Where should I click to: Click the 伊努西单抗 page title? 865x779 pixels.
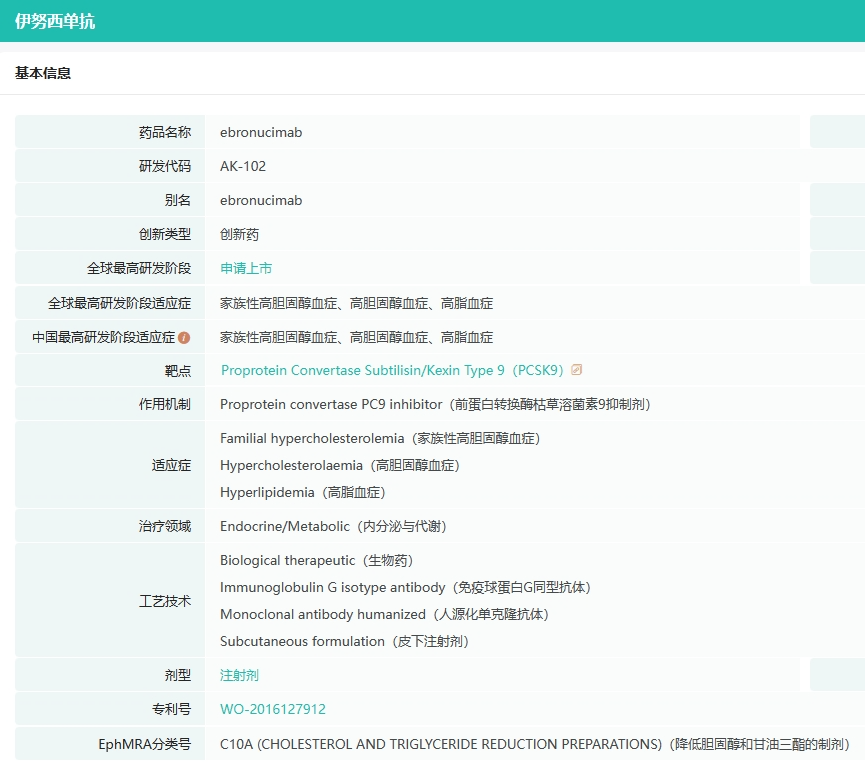(55, 21)
